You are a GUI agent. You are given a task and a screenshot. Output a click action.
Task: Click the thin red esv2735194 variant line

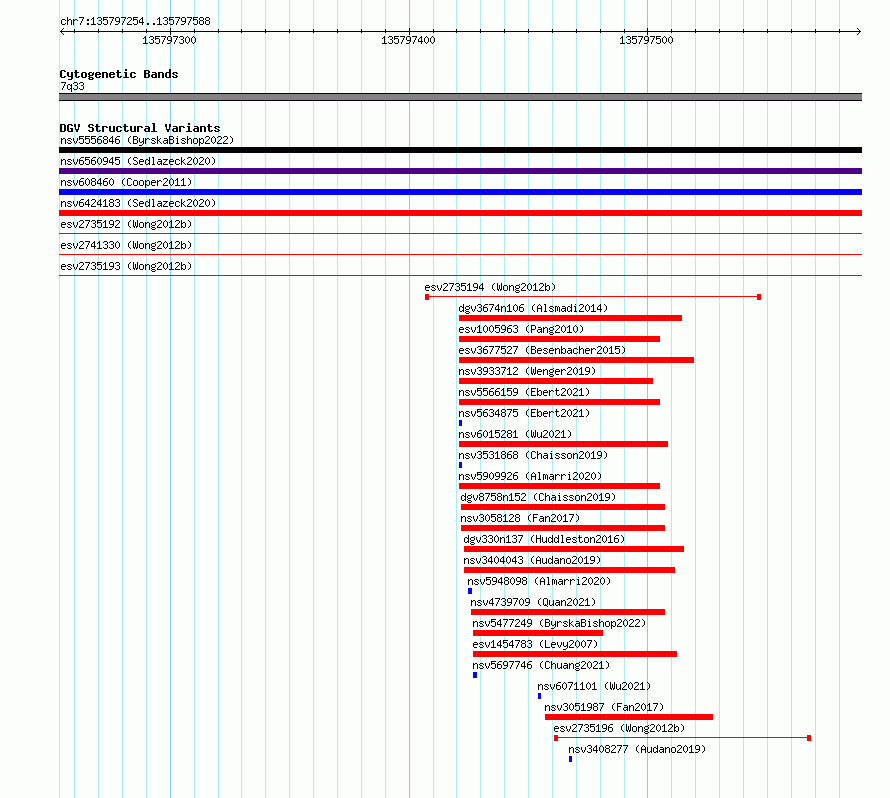click(x=593, y=297)
